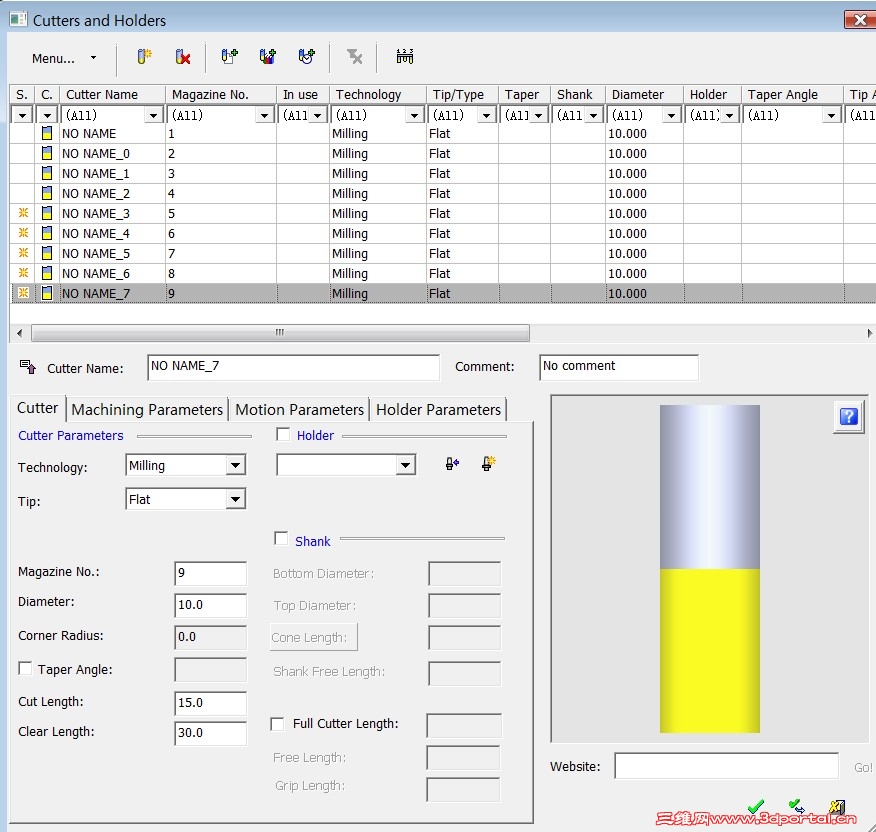876x832 pixels.
Task: Tick the Full Cutter Length checkbox
Action: point(277,724)
